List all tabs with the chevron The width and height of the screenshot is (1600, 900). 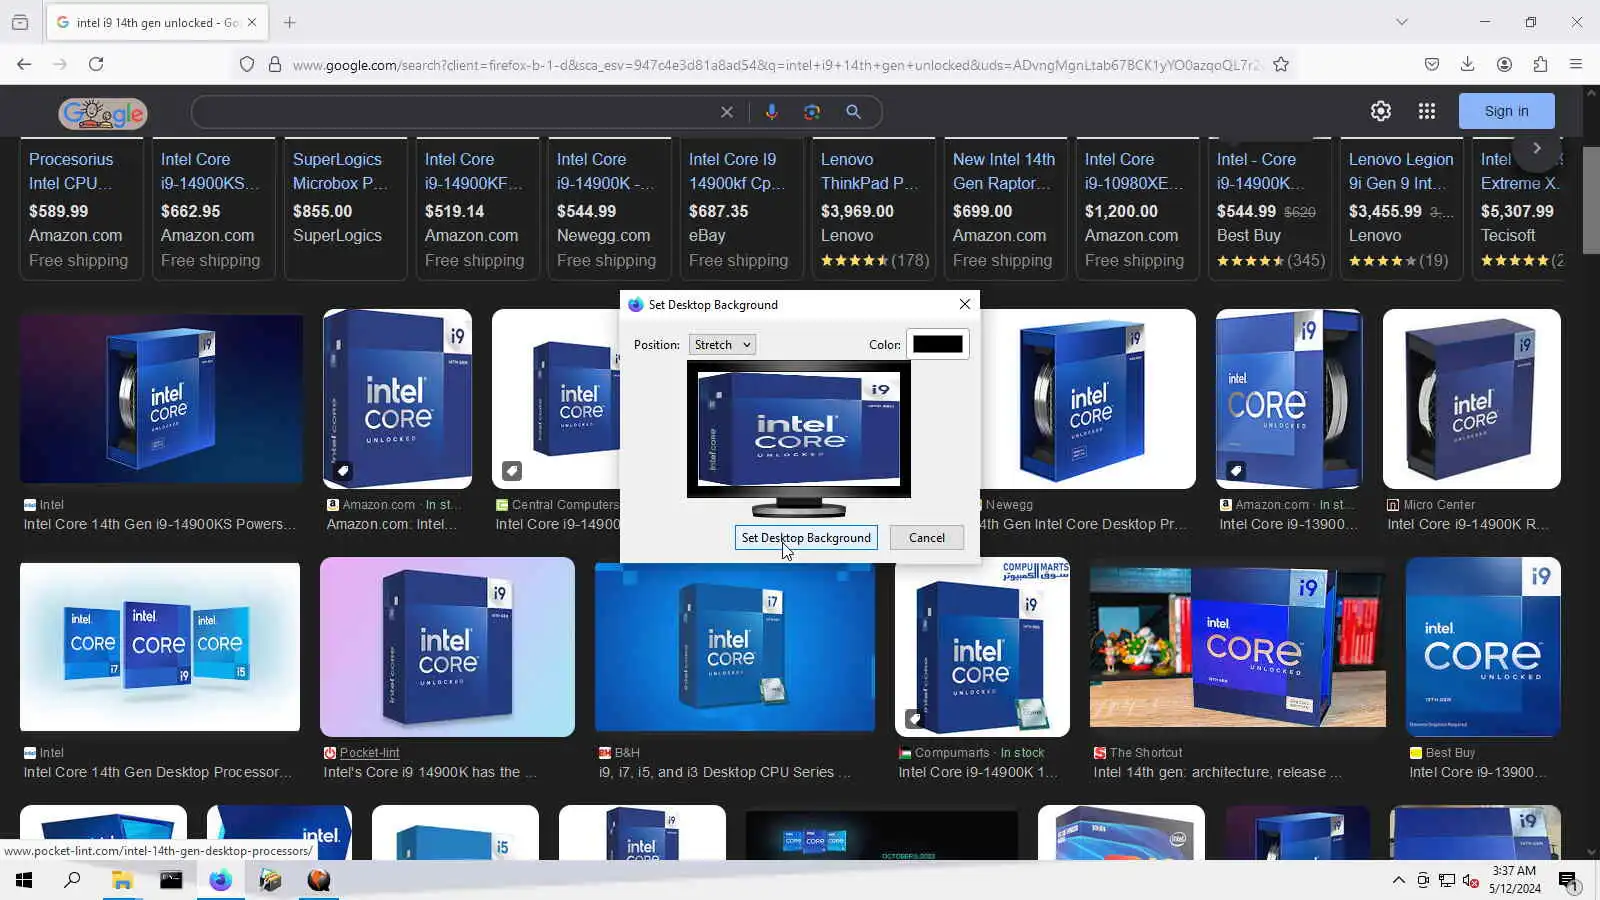[1402, 22]
